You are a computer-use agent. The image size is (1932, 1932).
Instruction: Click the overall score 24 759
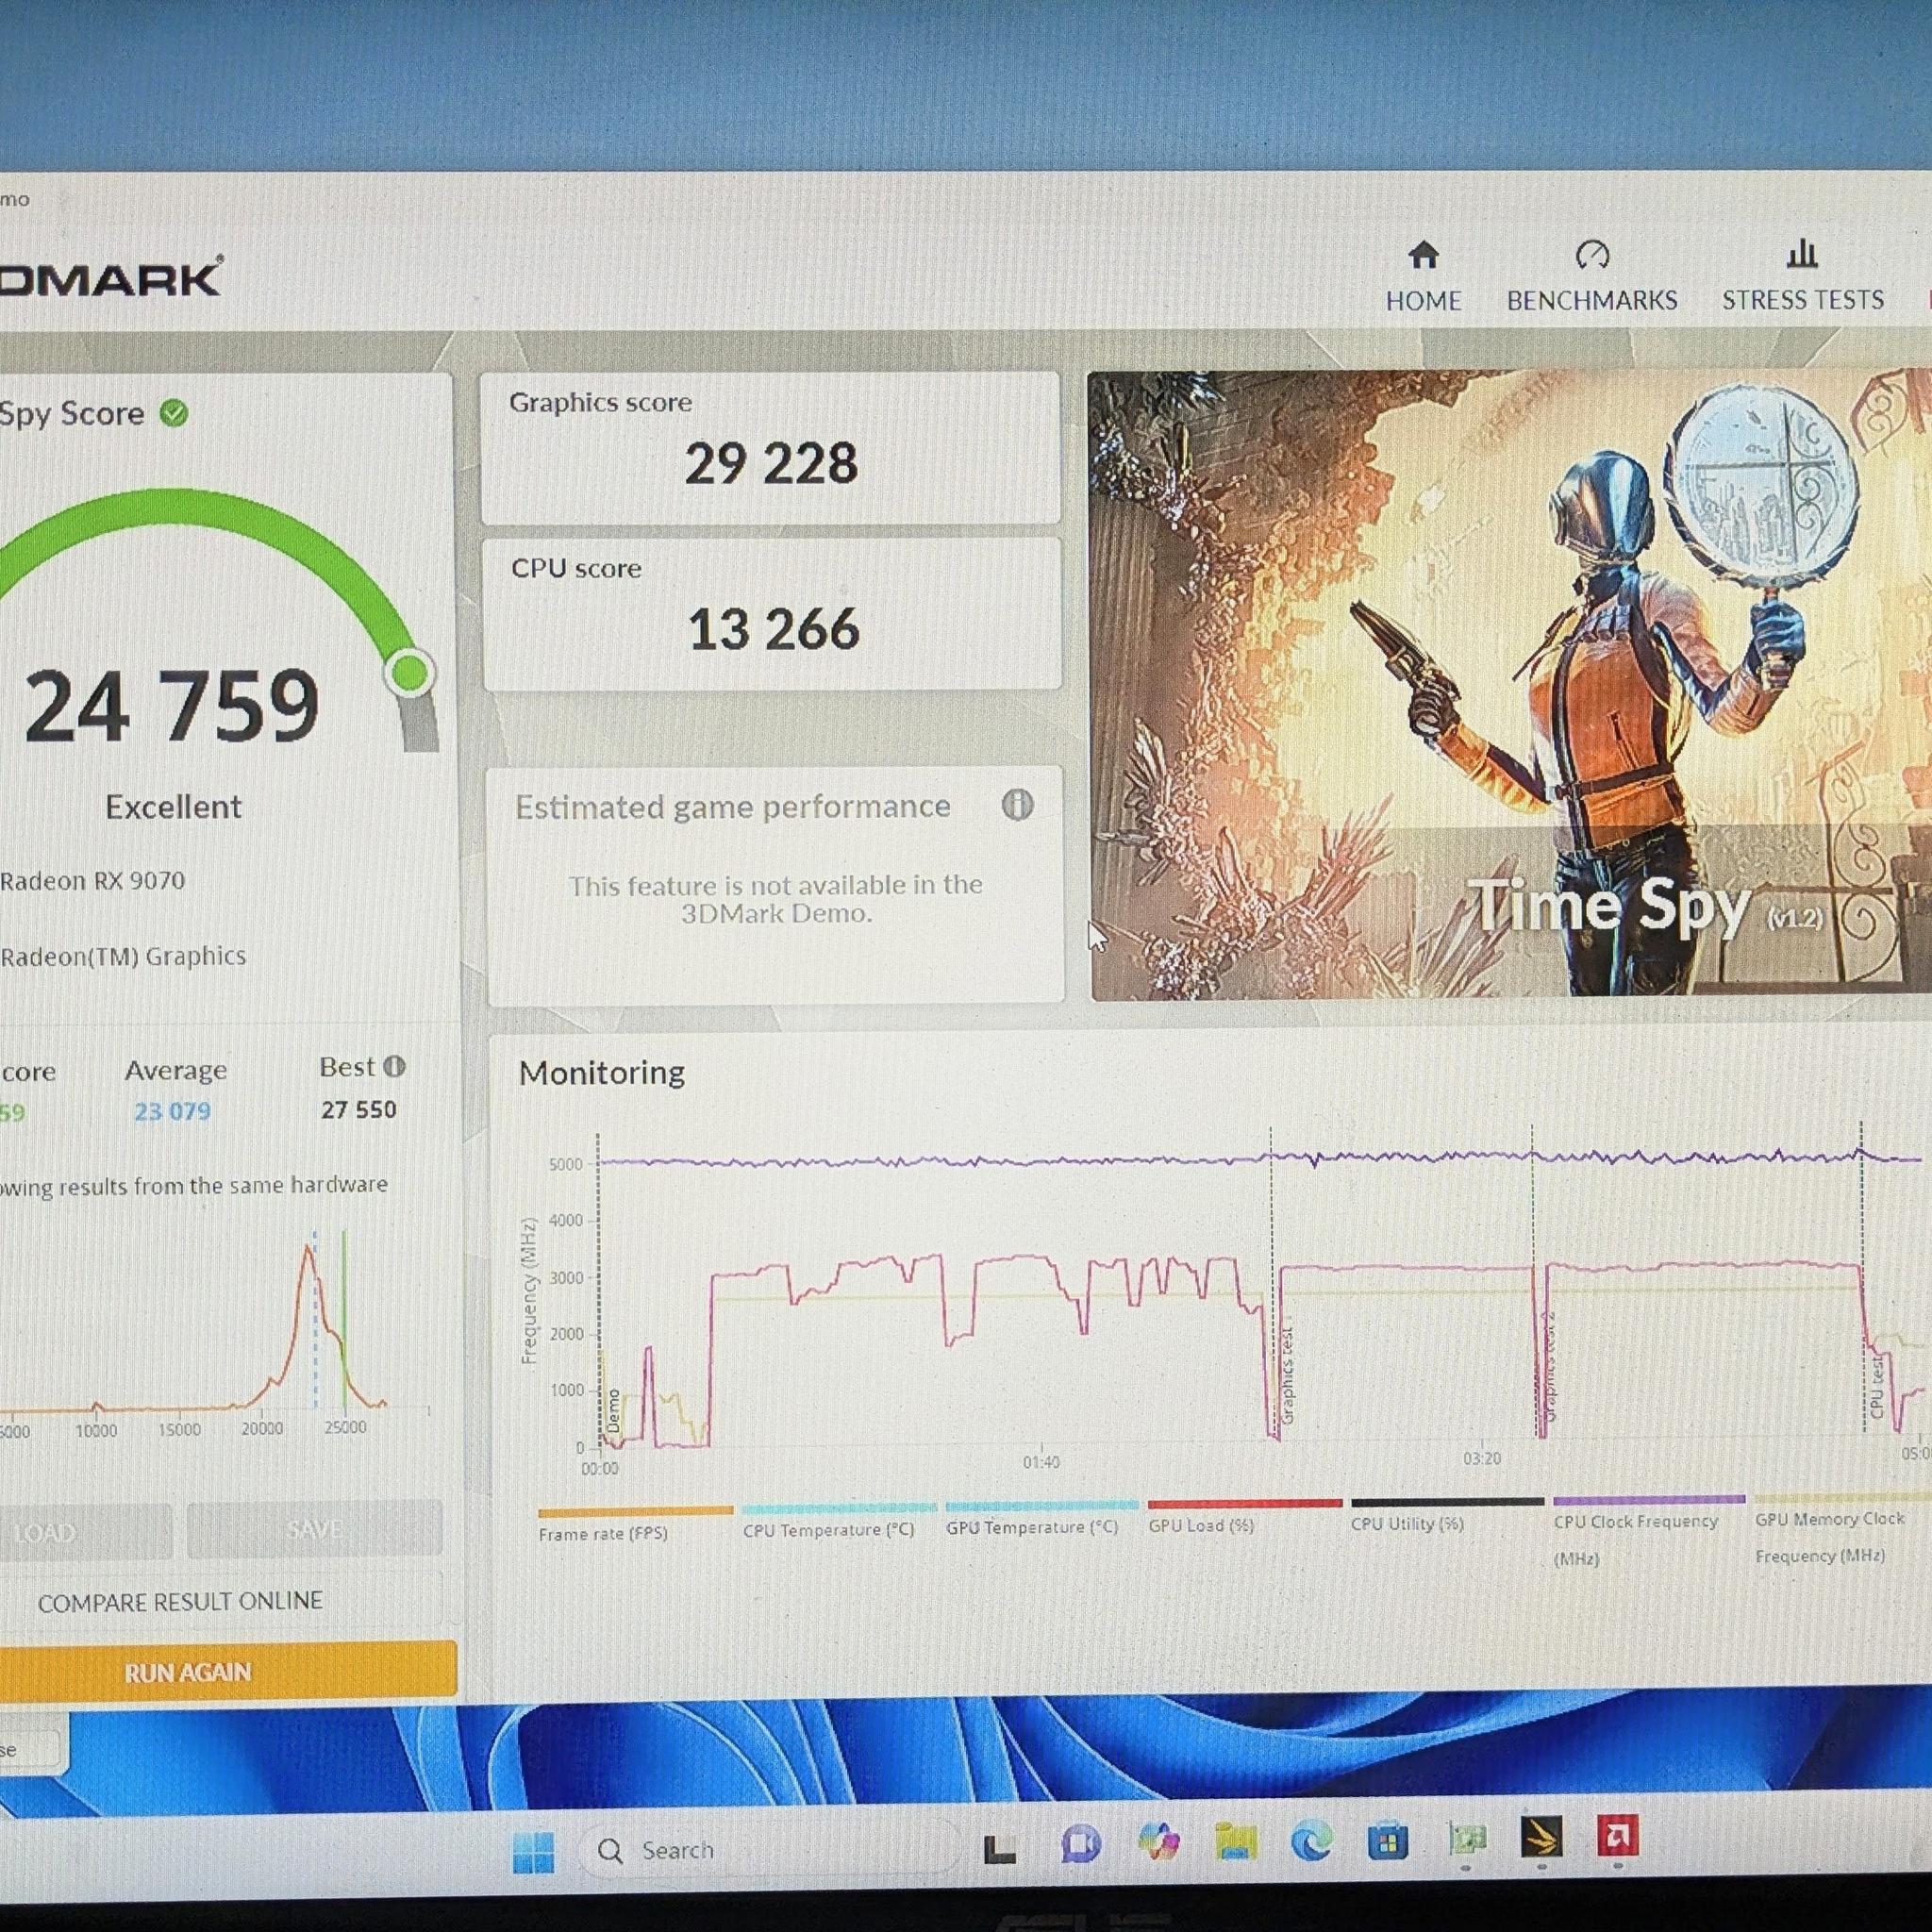tap(172, 707)
